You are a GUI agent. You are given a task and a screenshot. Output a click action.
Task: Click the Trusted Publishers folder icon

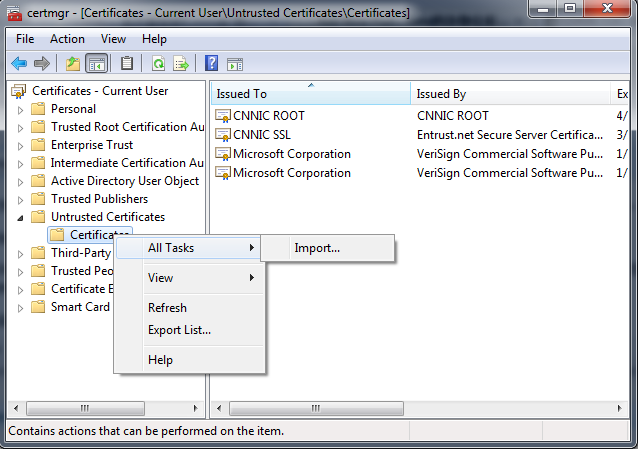point(38,199)
